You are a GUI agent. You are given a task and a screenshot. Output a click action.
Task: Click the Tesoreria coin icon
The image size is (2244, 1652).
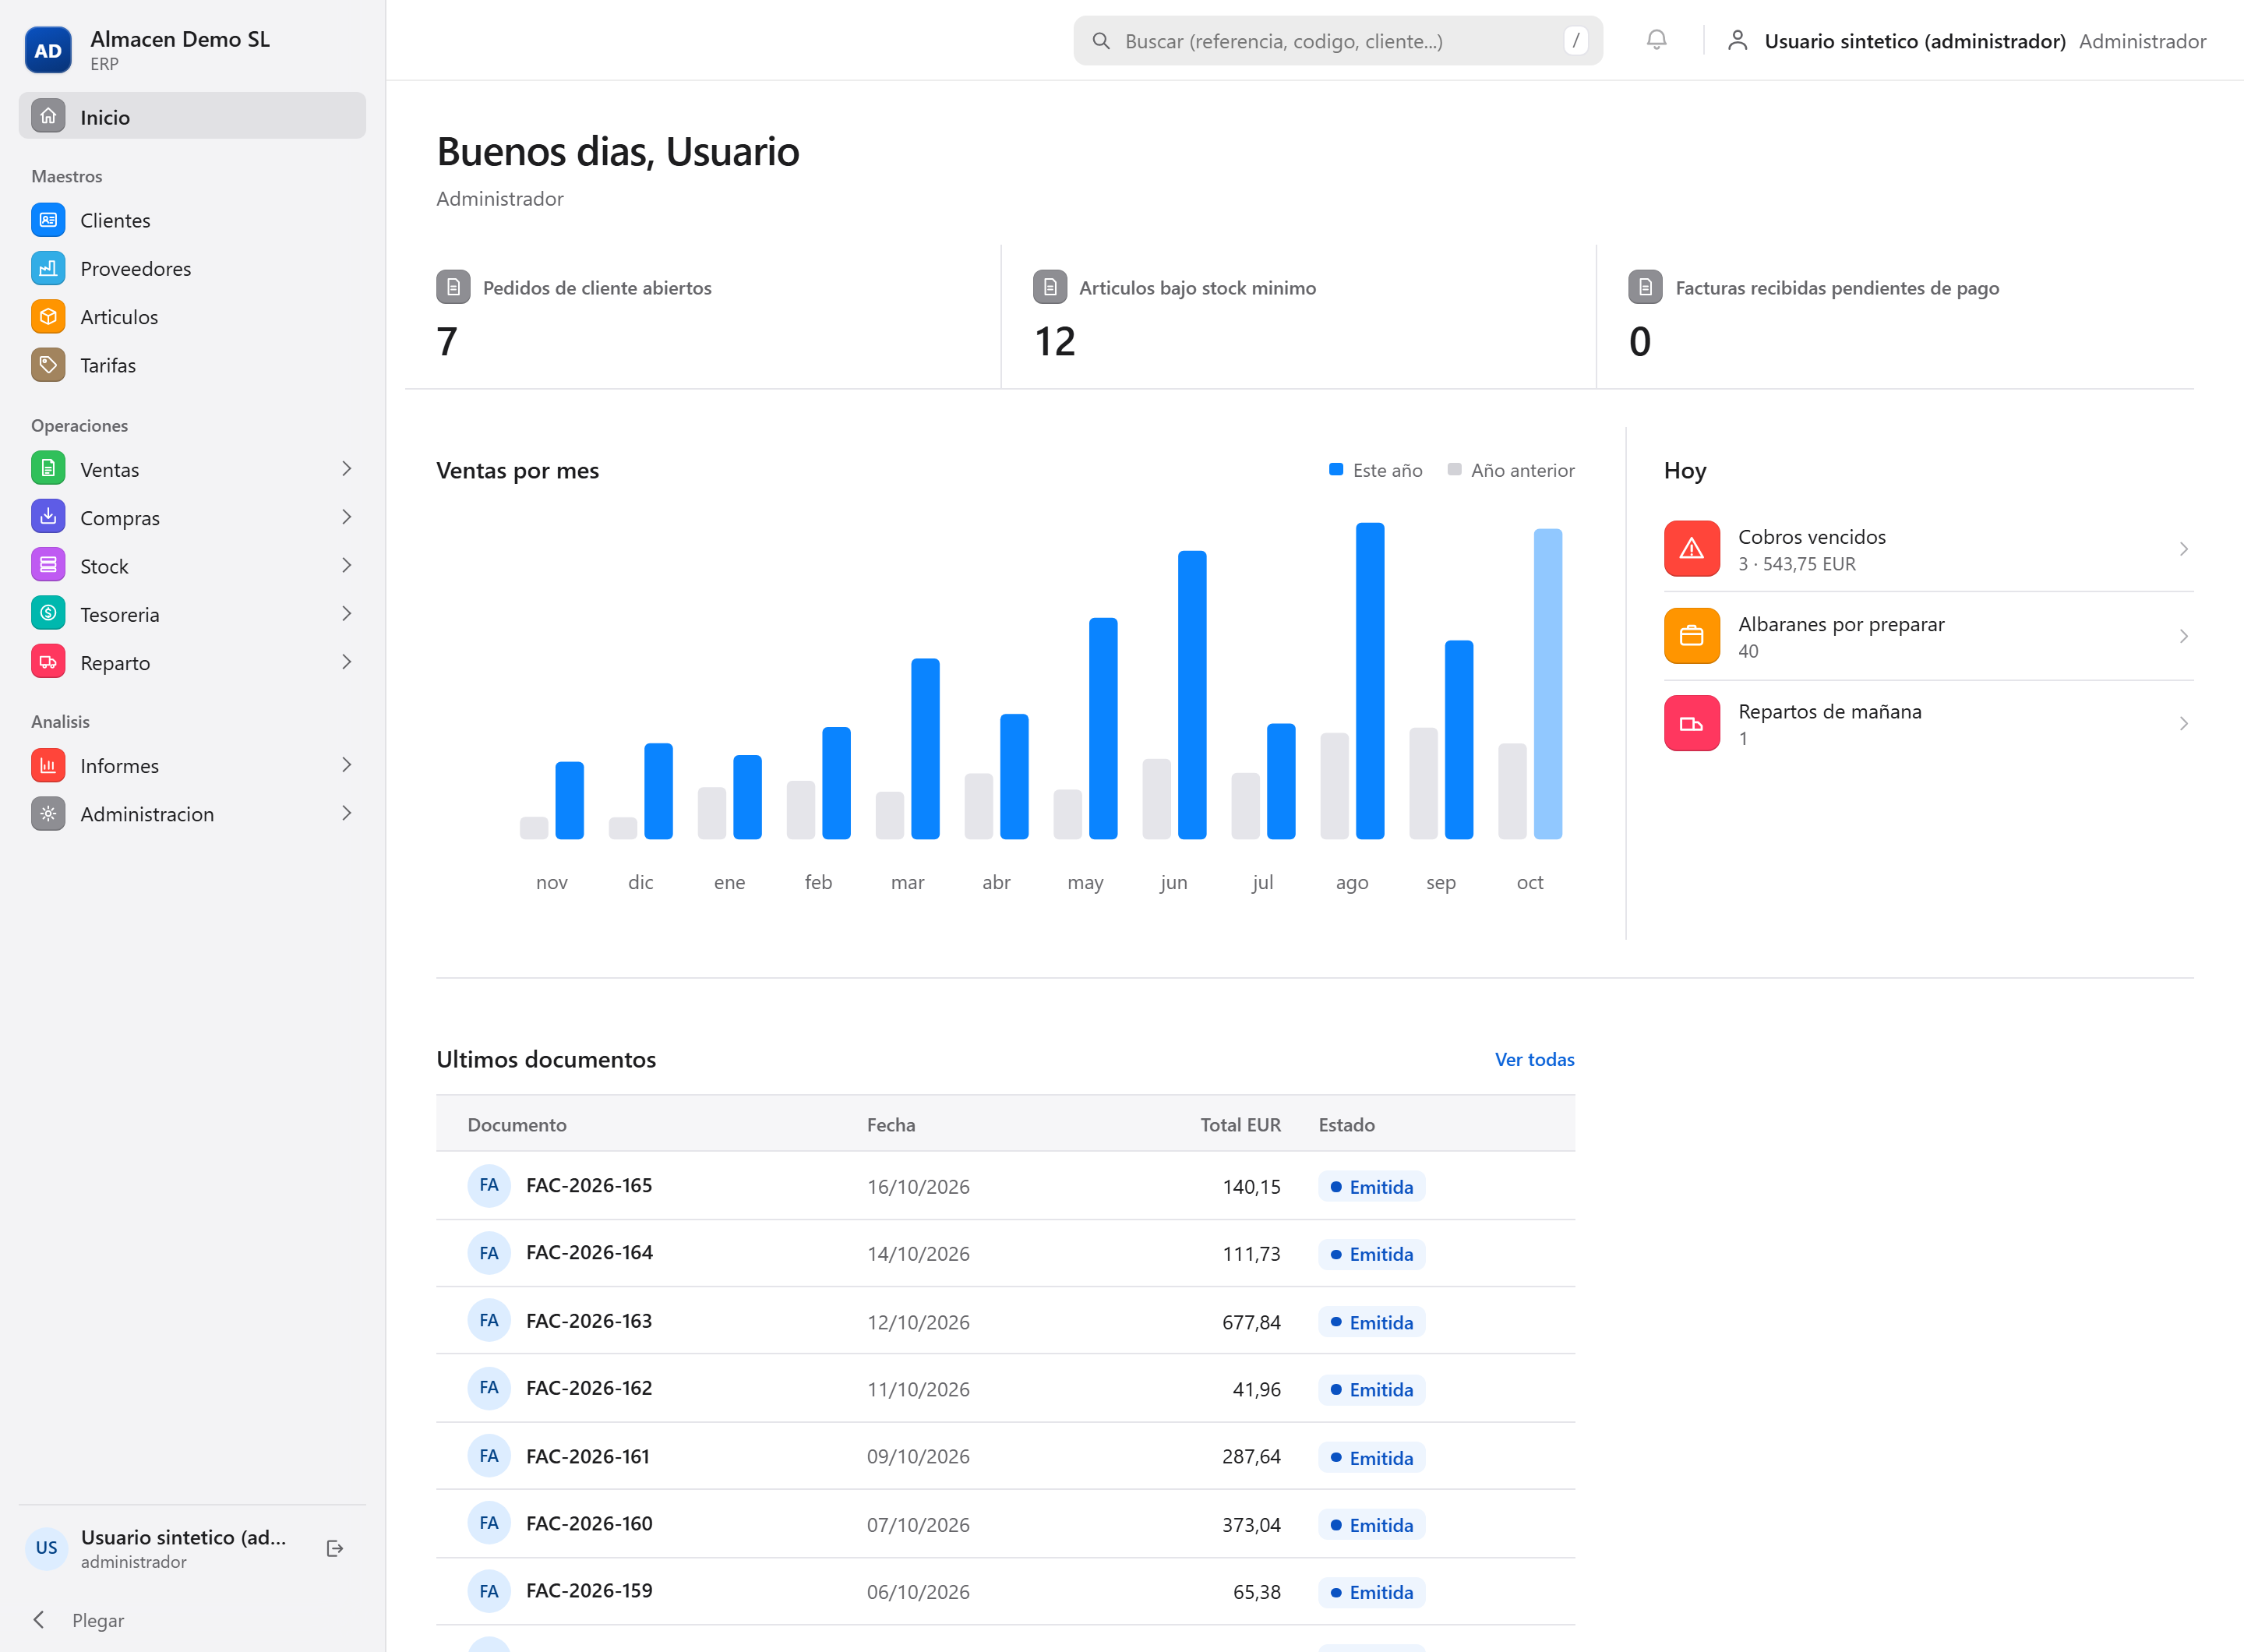pos(48,614)
